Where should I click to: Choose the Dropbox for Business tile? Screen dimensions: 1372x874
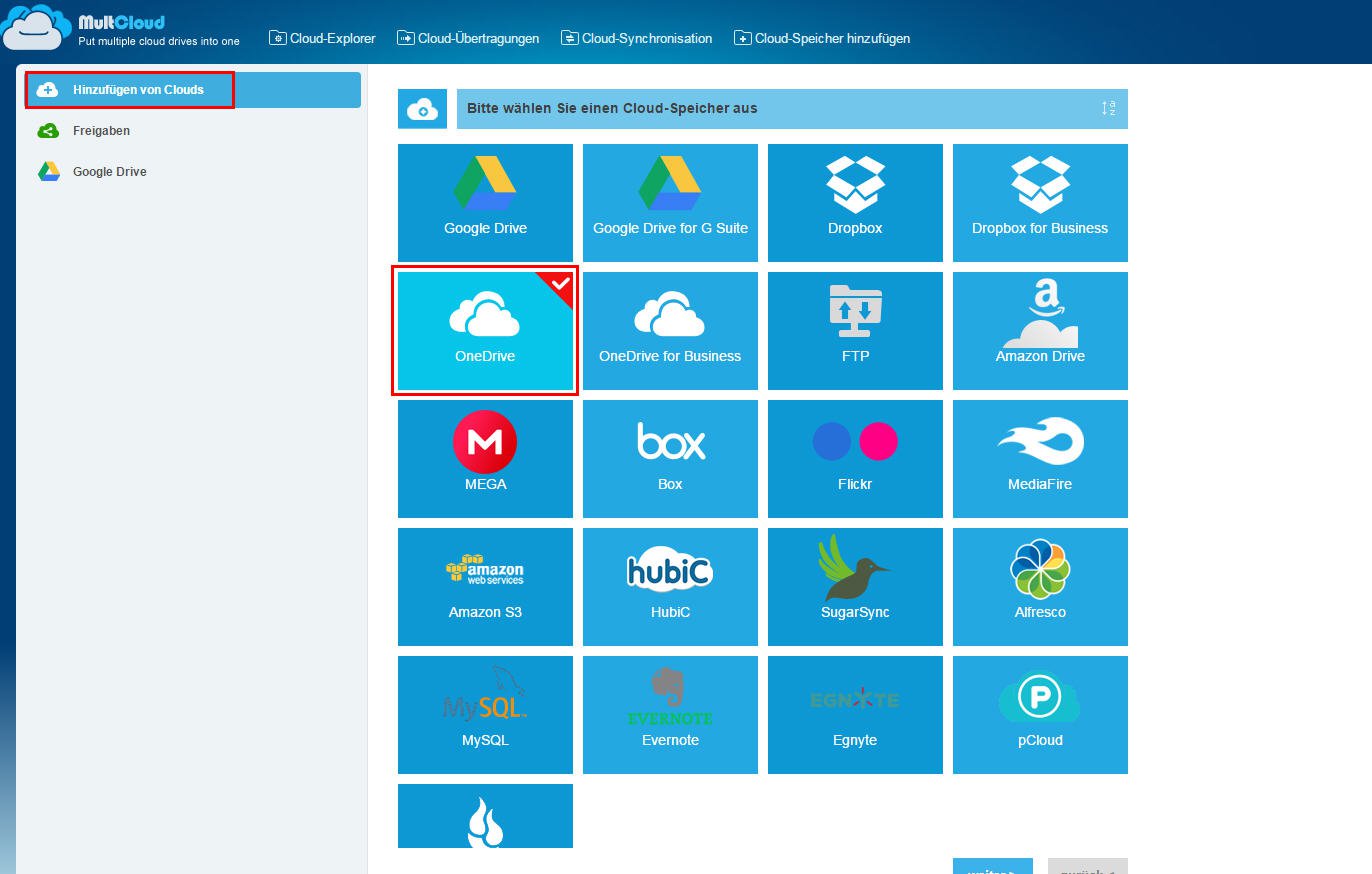(x=1040, y=203)
